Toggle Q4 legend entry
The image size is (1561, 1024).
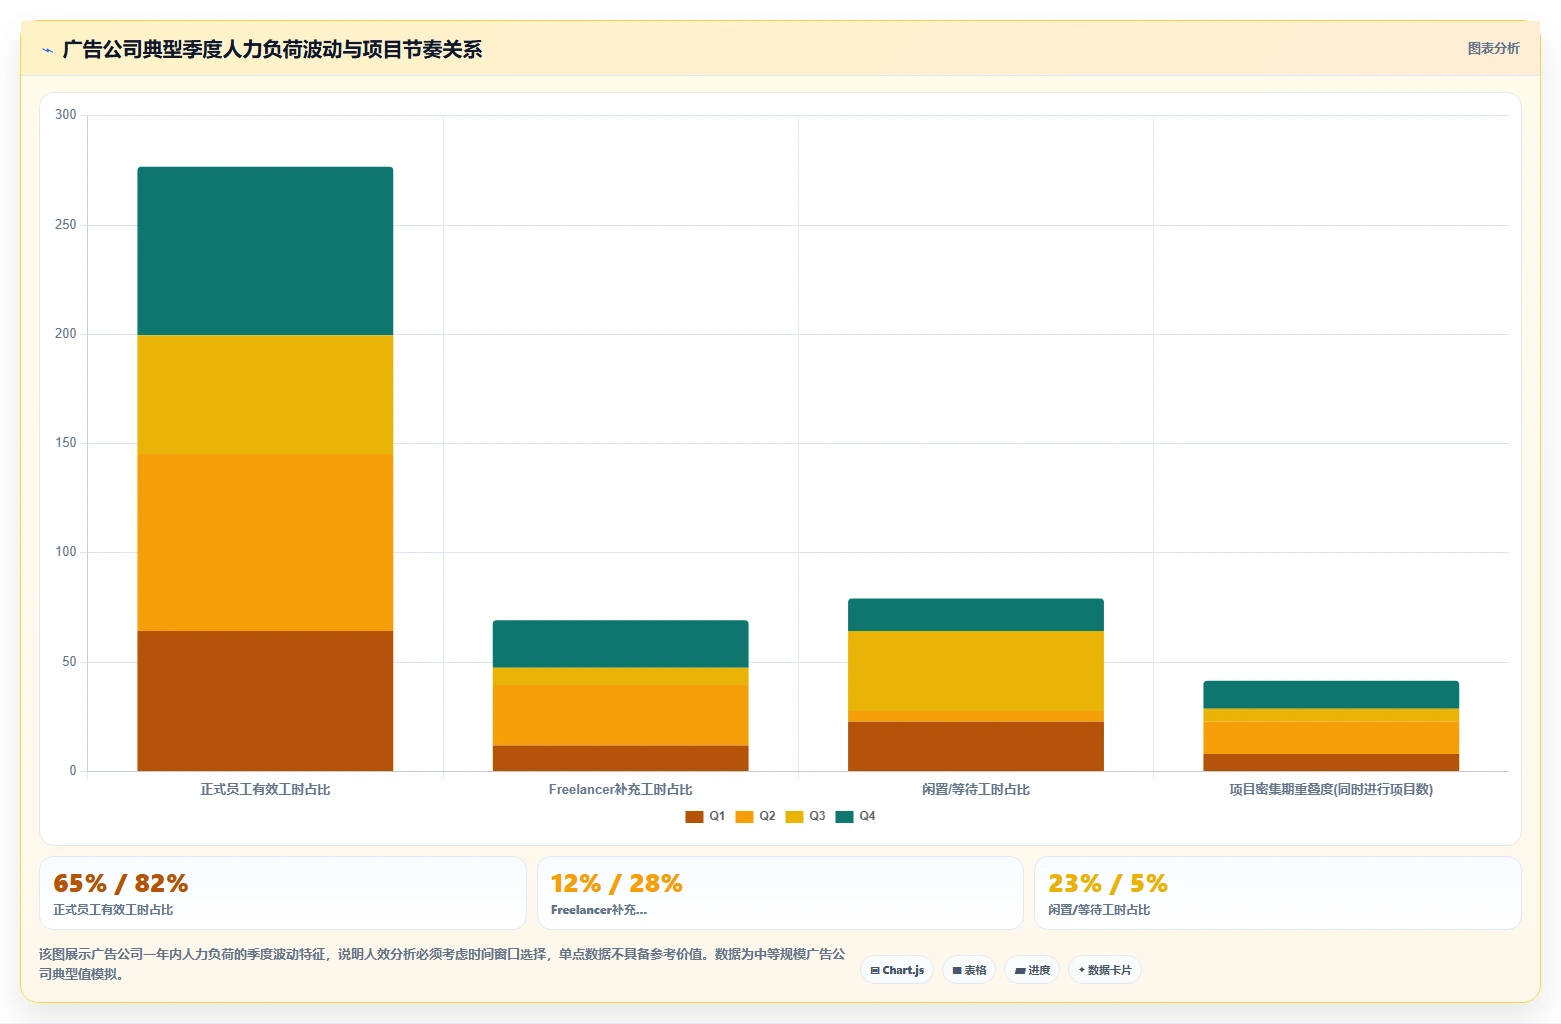point(855,817)
